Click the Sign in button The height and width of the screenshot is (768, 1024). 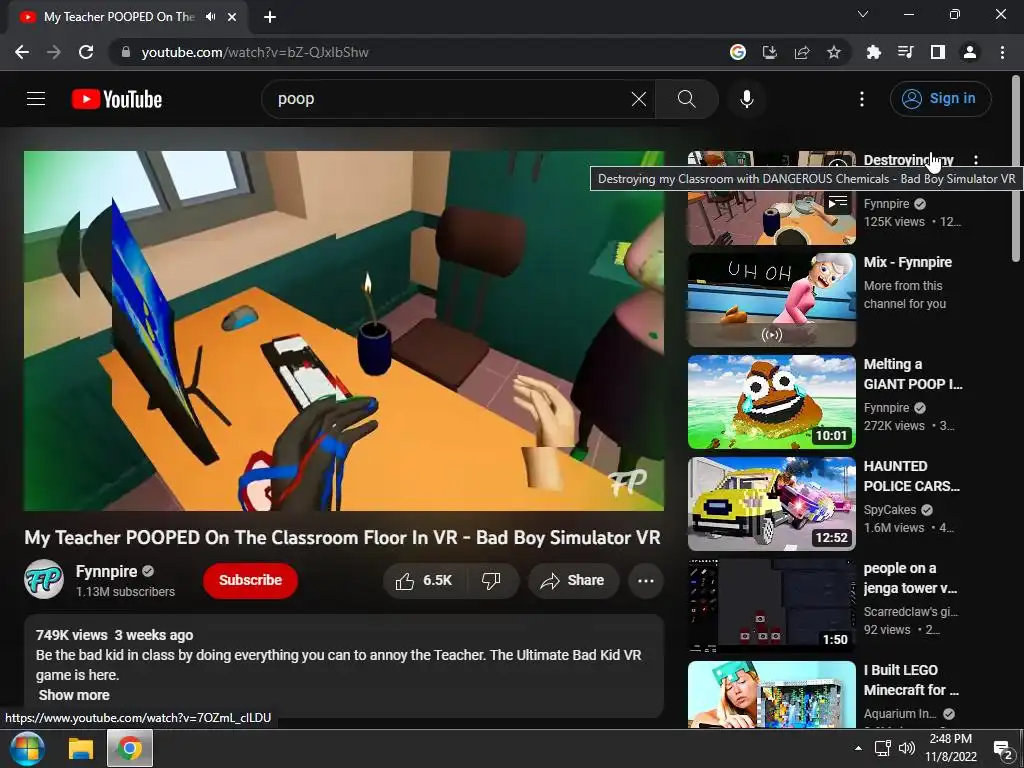940,99
